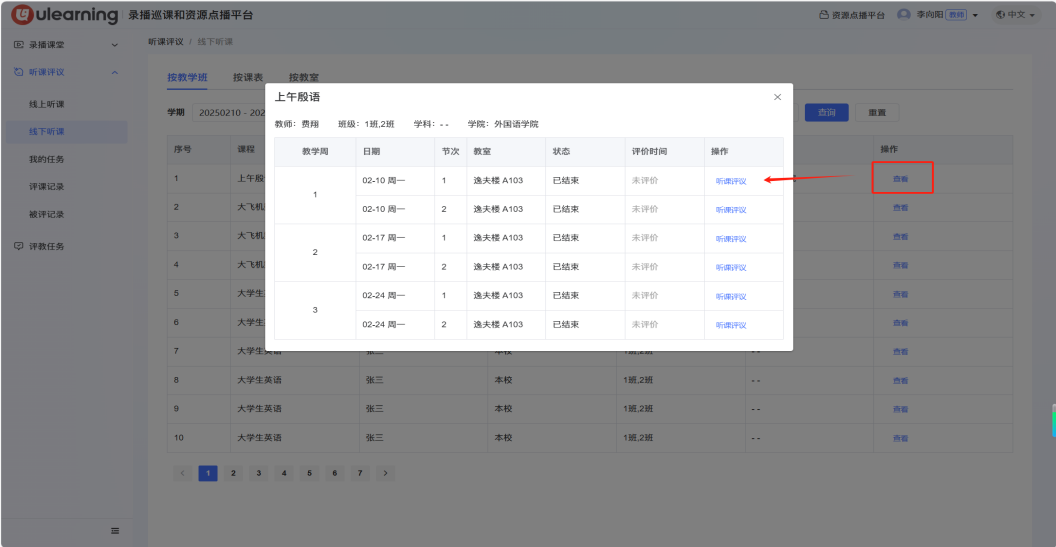Viewport: 1056px width, 547px height.
Task: Open the 李向阳 user account dropdown
Action: pos(974,16)
